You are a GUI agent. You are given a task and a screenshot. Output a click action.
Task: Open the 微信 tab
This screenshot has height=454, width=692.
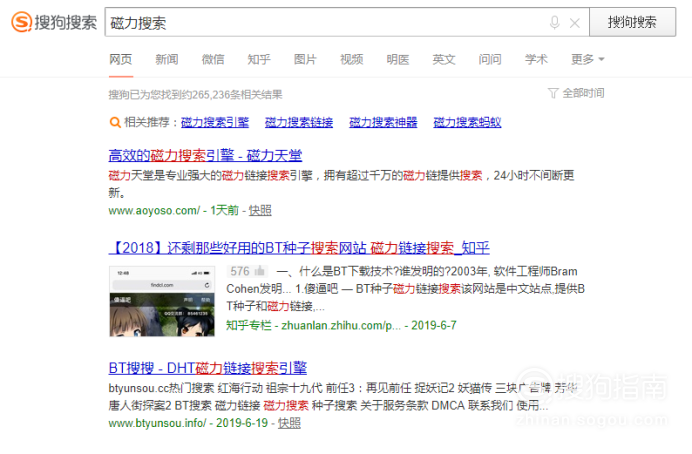click(213, 59)
